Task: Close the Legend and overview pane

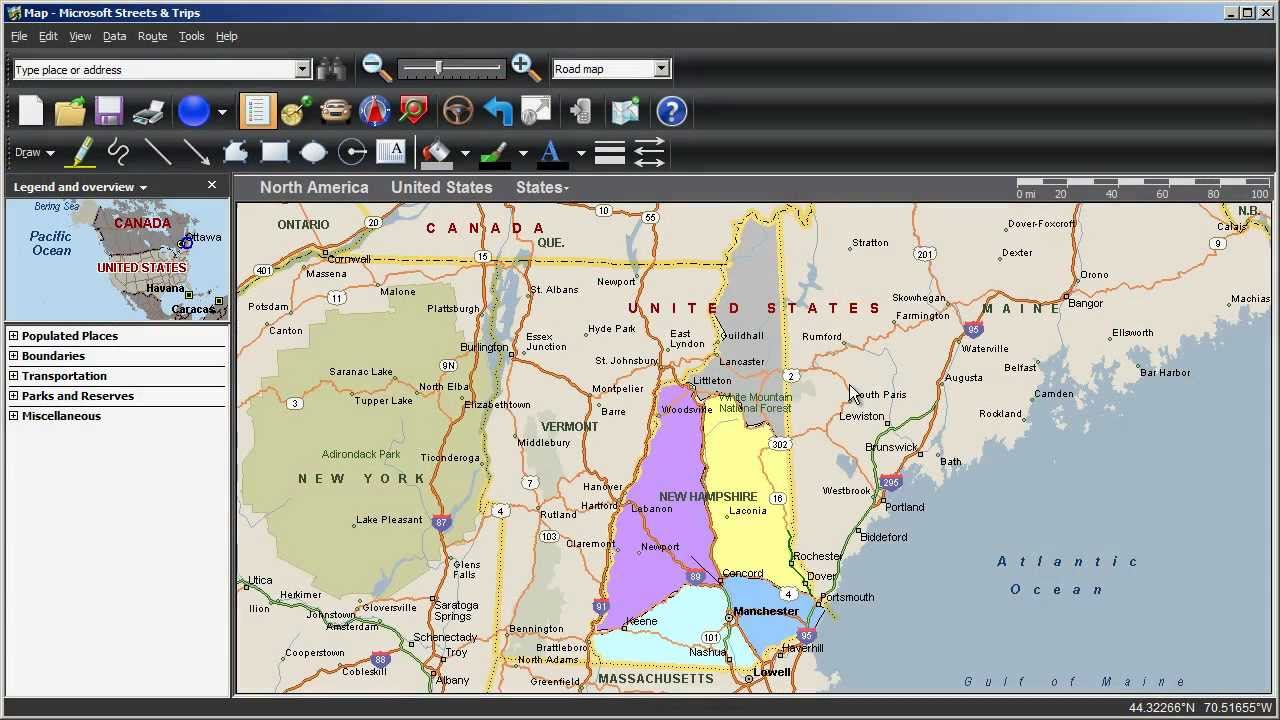Action: 212,185
